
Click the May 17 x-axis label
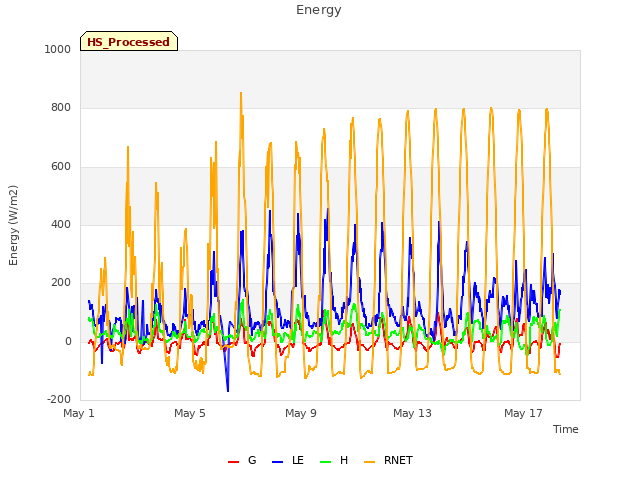point(523,413)
